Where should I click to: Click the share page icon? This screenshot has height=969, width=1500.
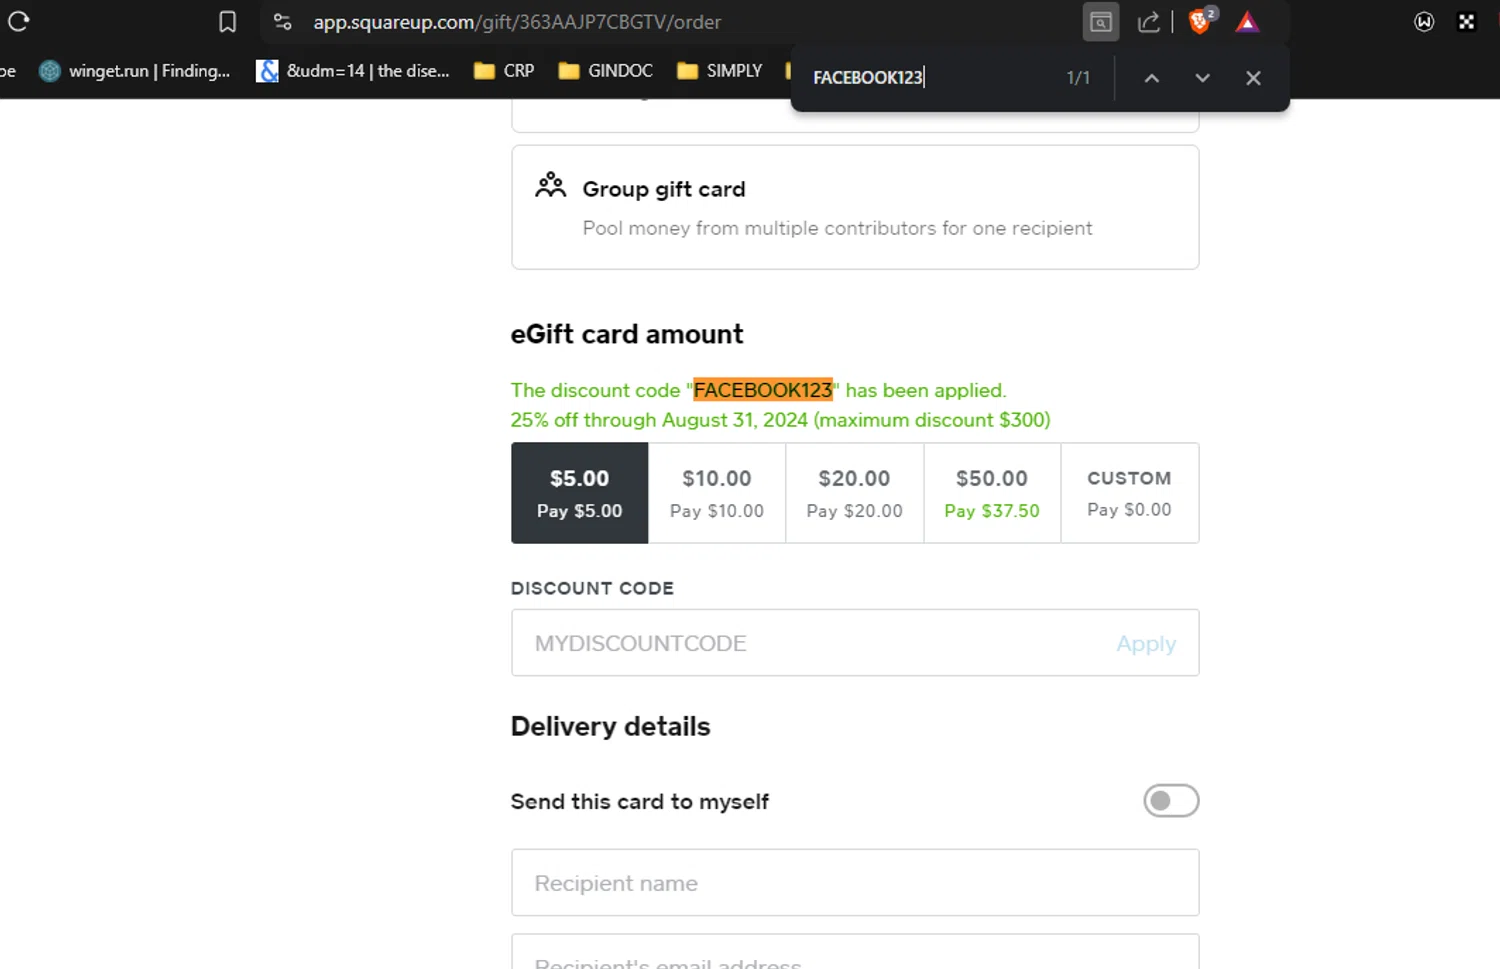(1148, 22)
